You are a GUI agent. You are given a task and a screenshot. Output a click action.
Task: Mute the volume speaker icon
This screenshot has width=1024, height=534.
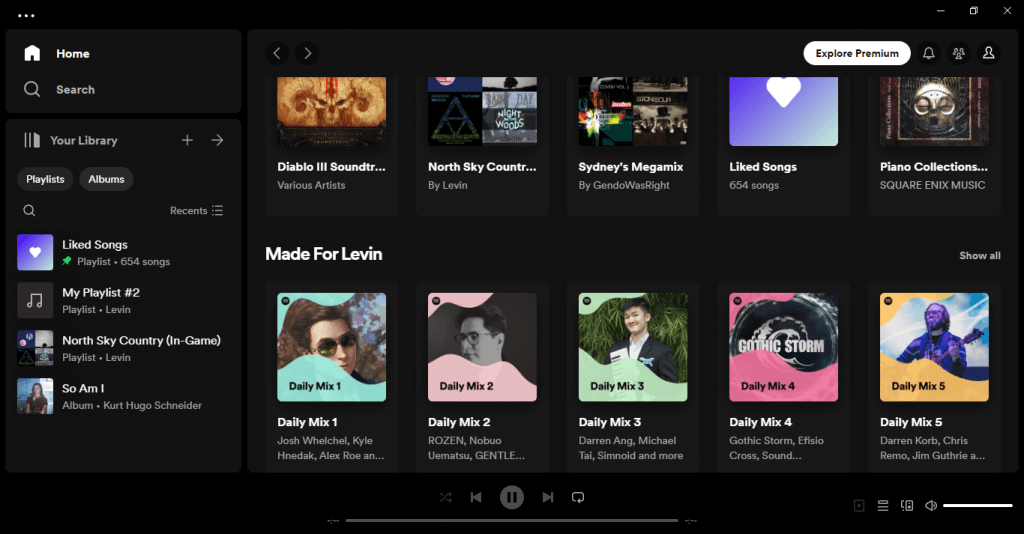931,506
